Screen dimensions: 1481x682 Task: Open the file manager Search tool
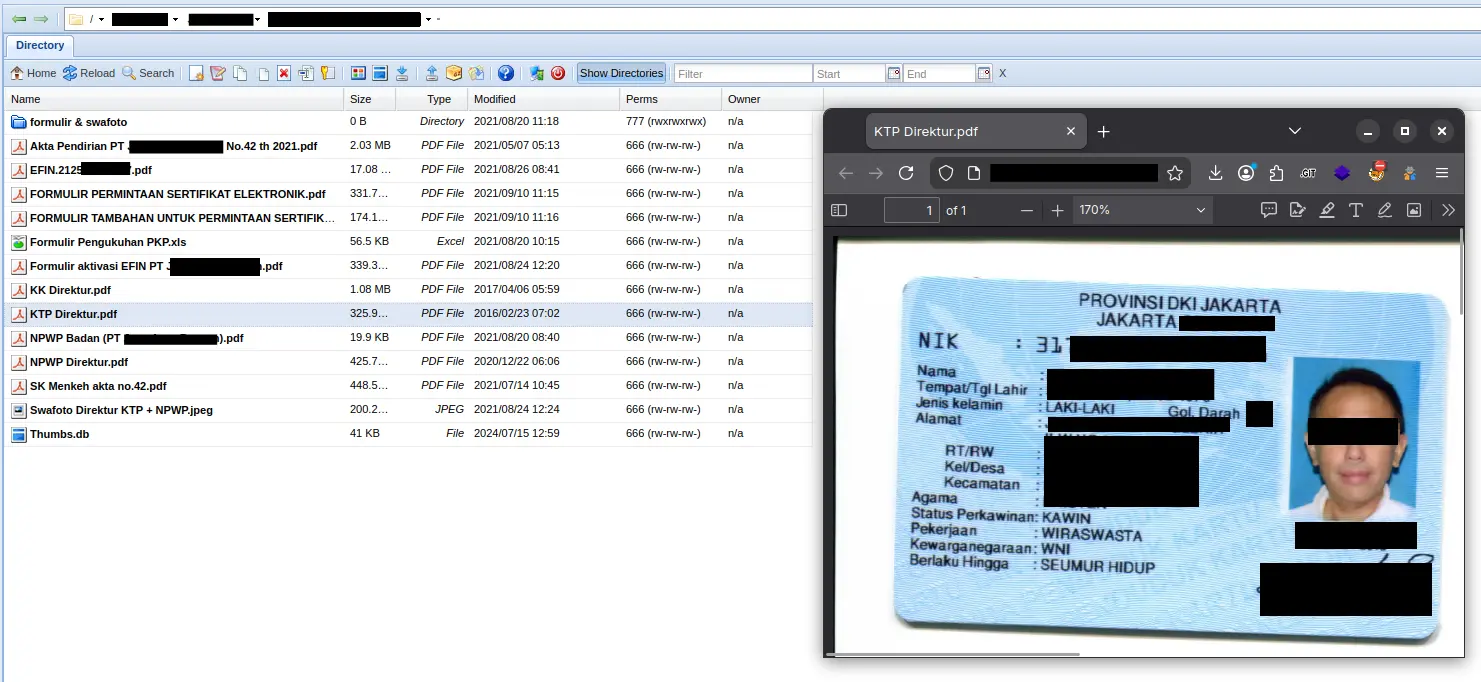148,73
